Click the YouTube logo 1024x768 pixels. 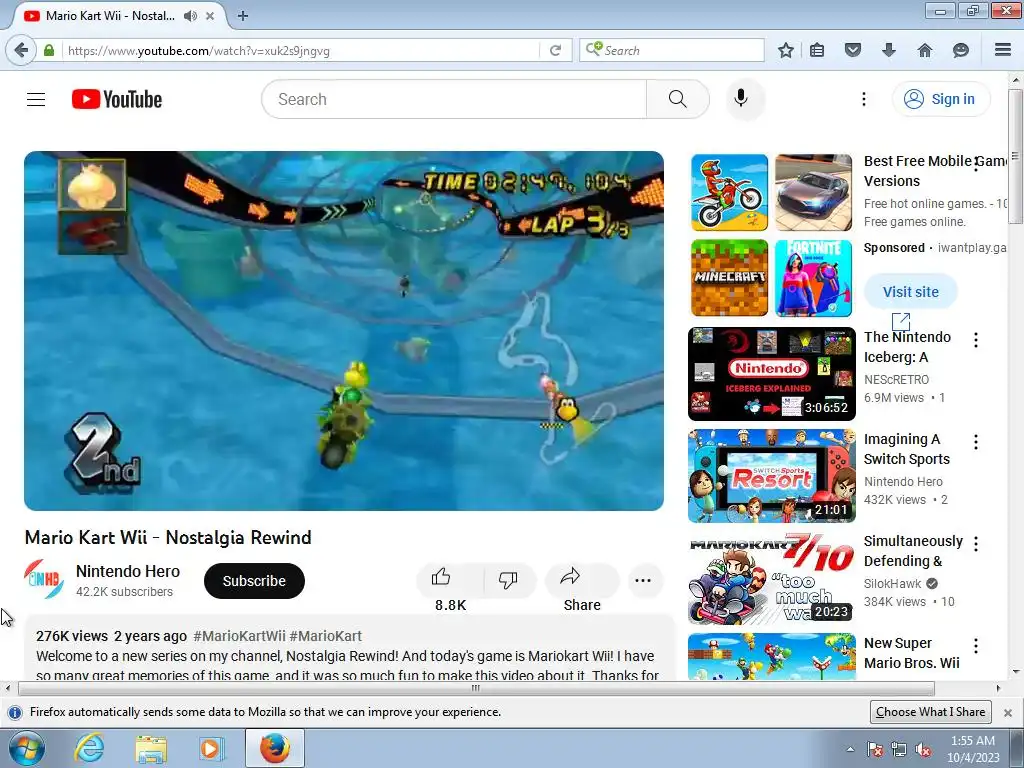117,99
